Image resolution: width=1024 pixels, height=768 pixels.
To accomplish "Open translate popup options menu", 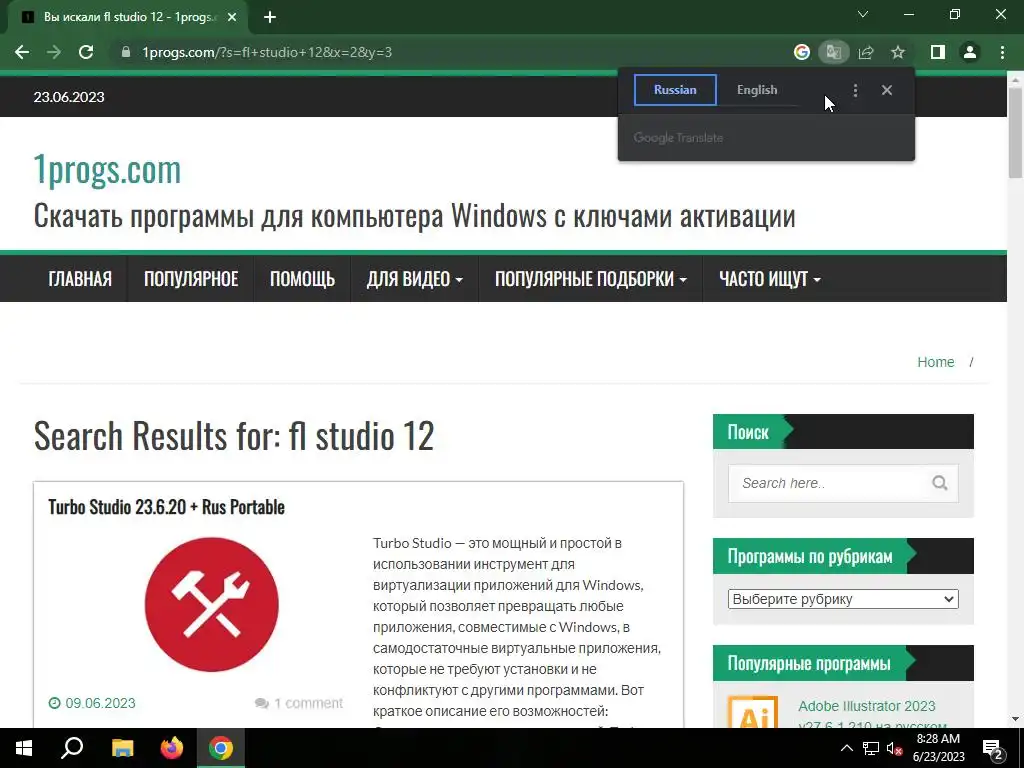I will click(x=856, y=90).
